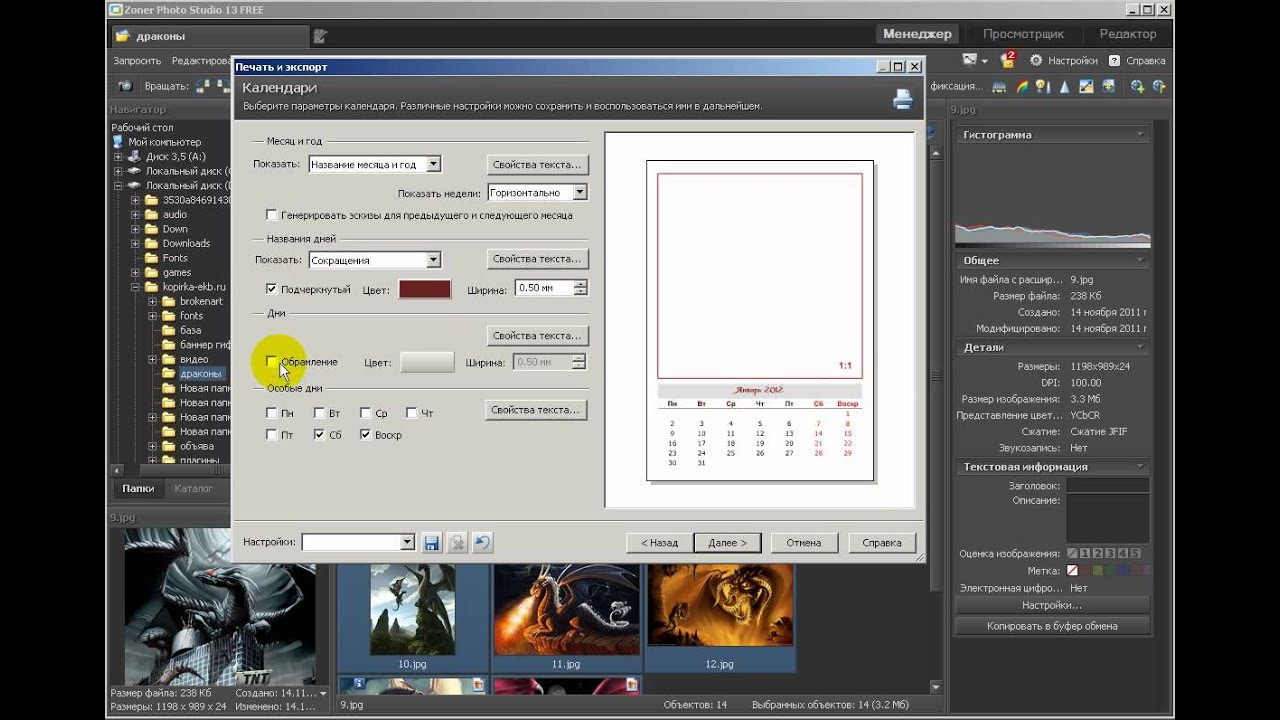Viewport: 1280px width, 720px height.
Task: Set image rating to 3
Action: [x=1110, y=553]
